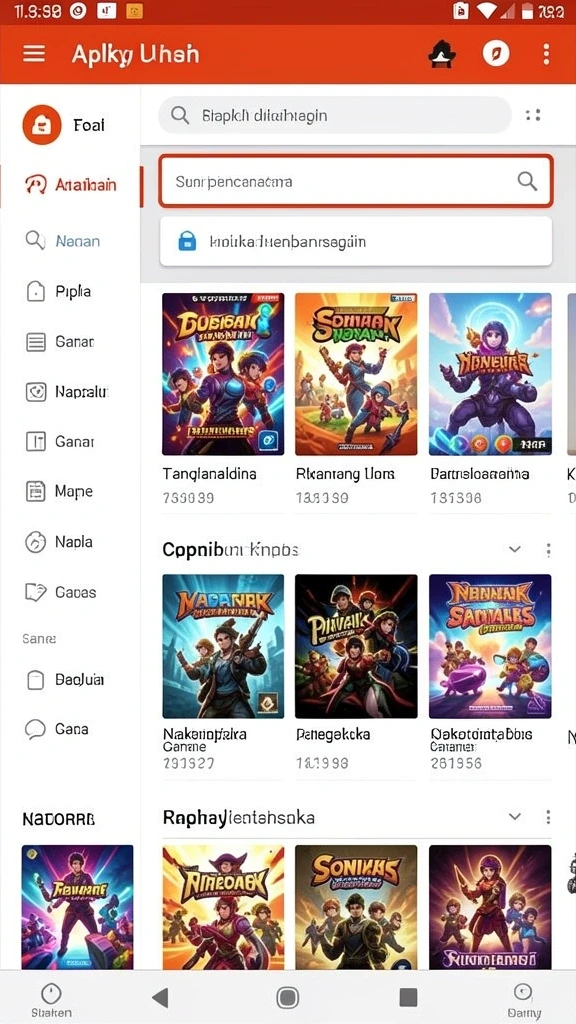Screen dimensions: 576x1024
Task: Click the Panegekoka title text
Action: coord(333,735)
